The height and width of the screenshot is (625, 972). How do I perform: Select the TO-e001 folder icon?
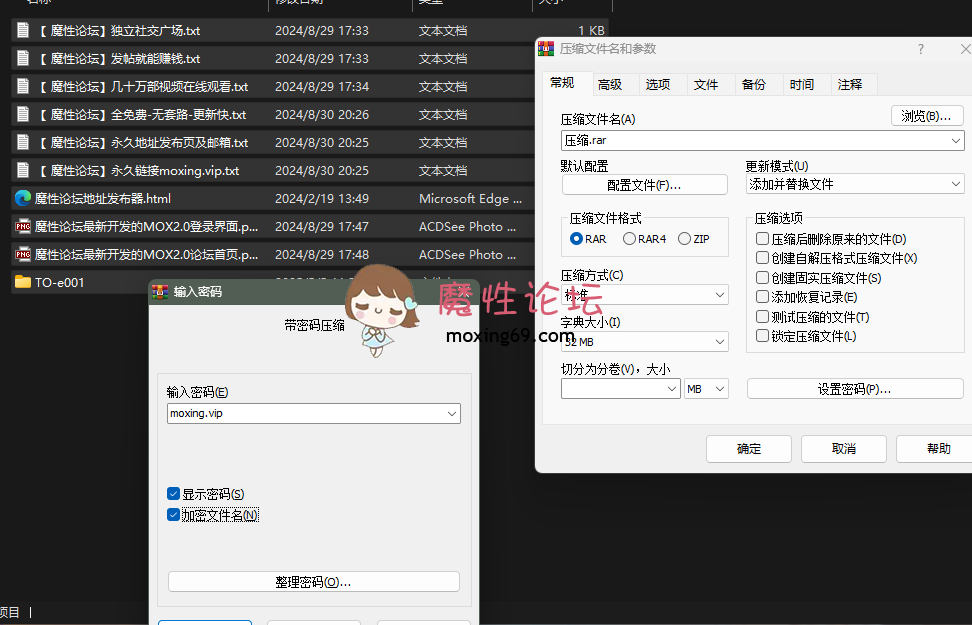[23, 282]
